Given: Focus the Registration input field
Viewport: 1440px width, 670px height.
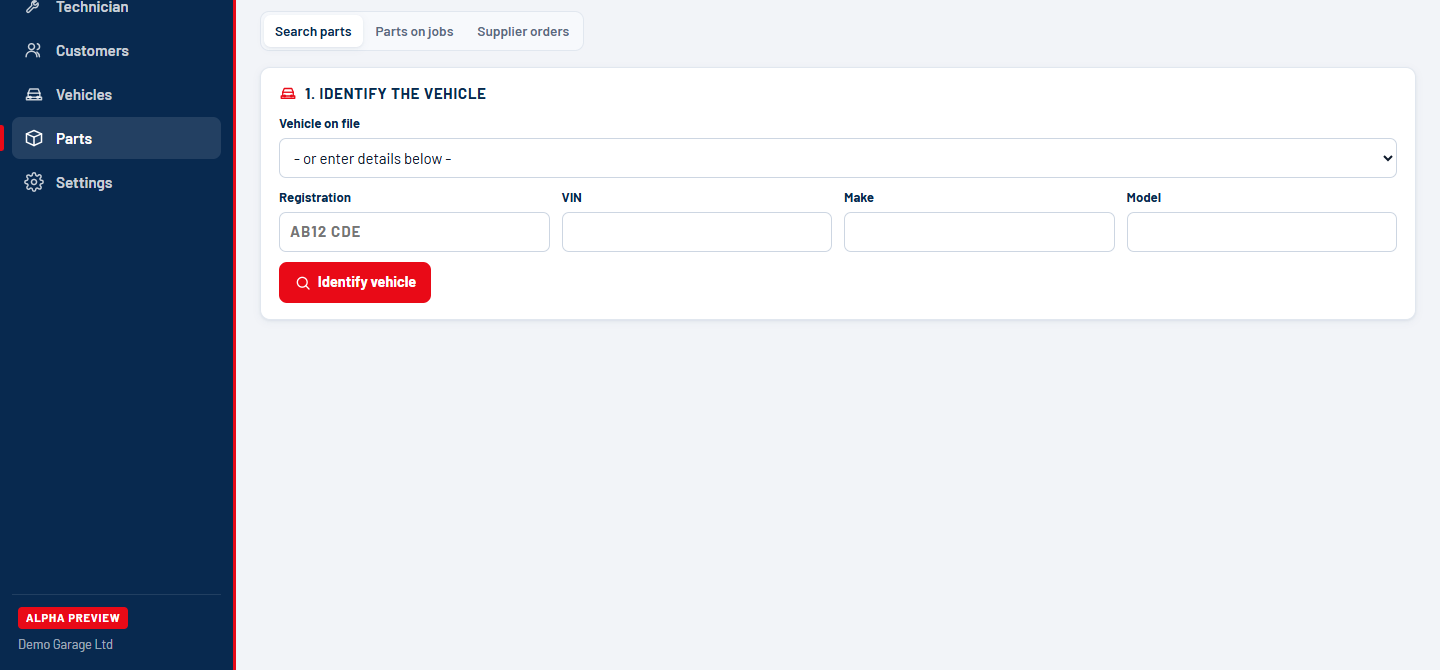Looking at the screenshot, I should coord(414,232).
